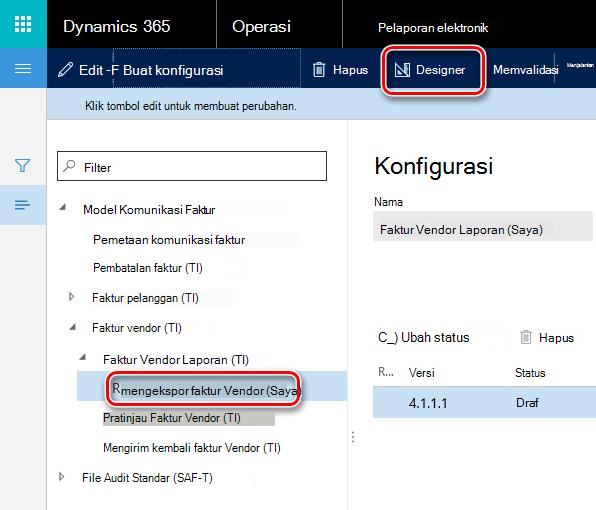Click Hapus in the versions section
Image resolution: width=596 pixels, height=510 pixels.
click(556, 338)
